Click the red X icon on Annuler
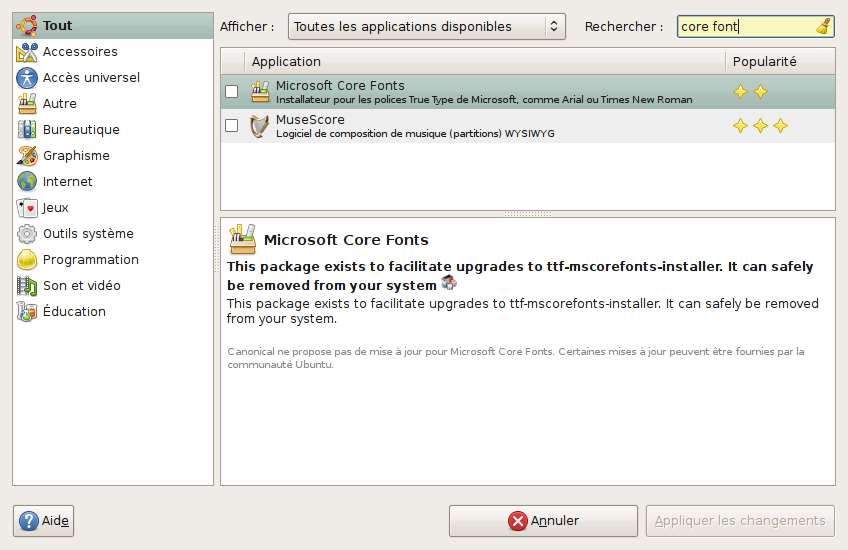Screen dimensions: 848x550 click(x=518, y=521)
